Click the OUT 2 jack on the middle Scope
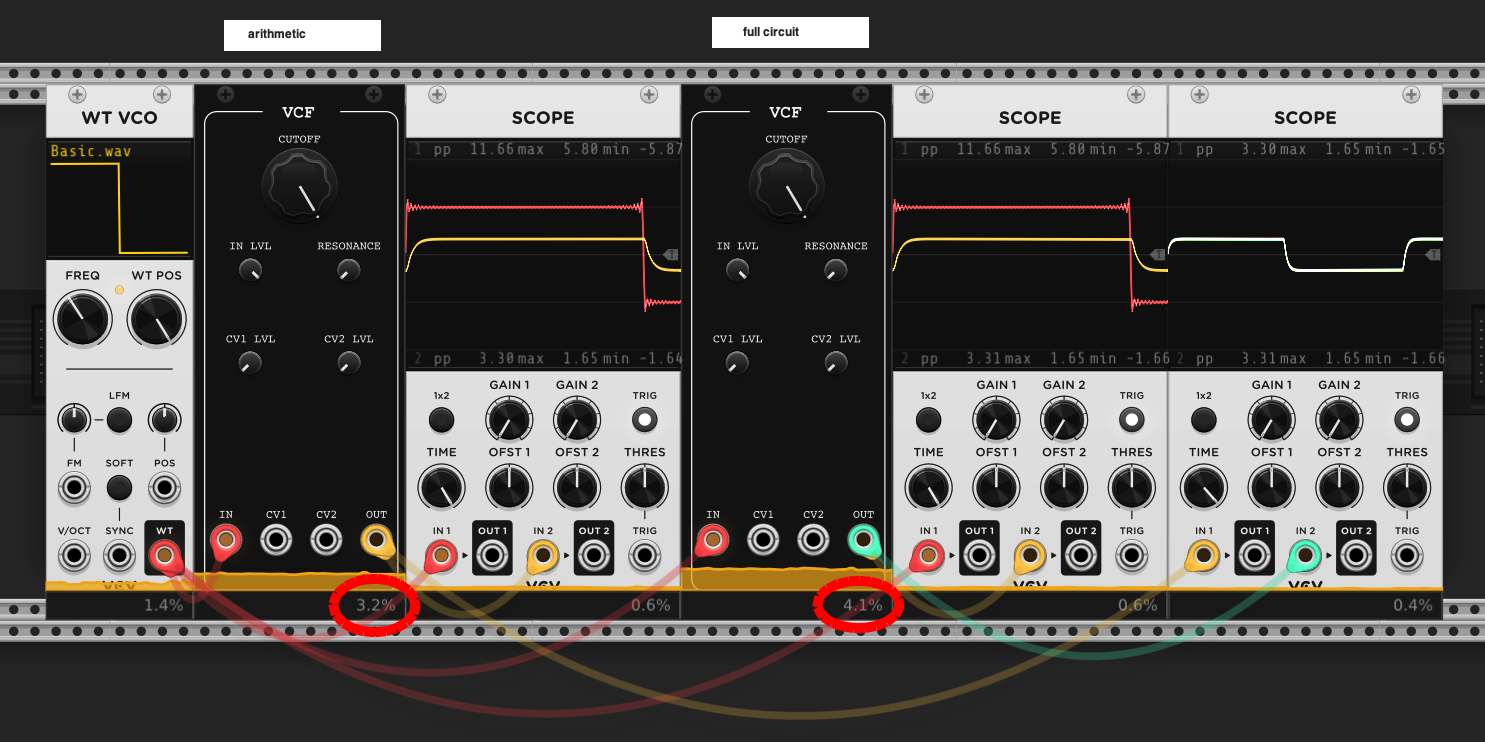The width and height of the screenshot is (1485, 742). click(1081, 555)
